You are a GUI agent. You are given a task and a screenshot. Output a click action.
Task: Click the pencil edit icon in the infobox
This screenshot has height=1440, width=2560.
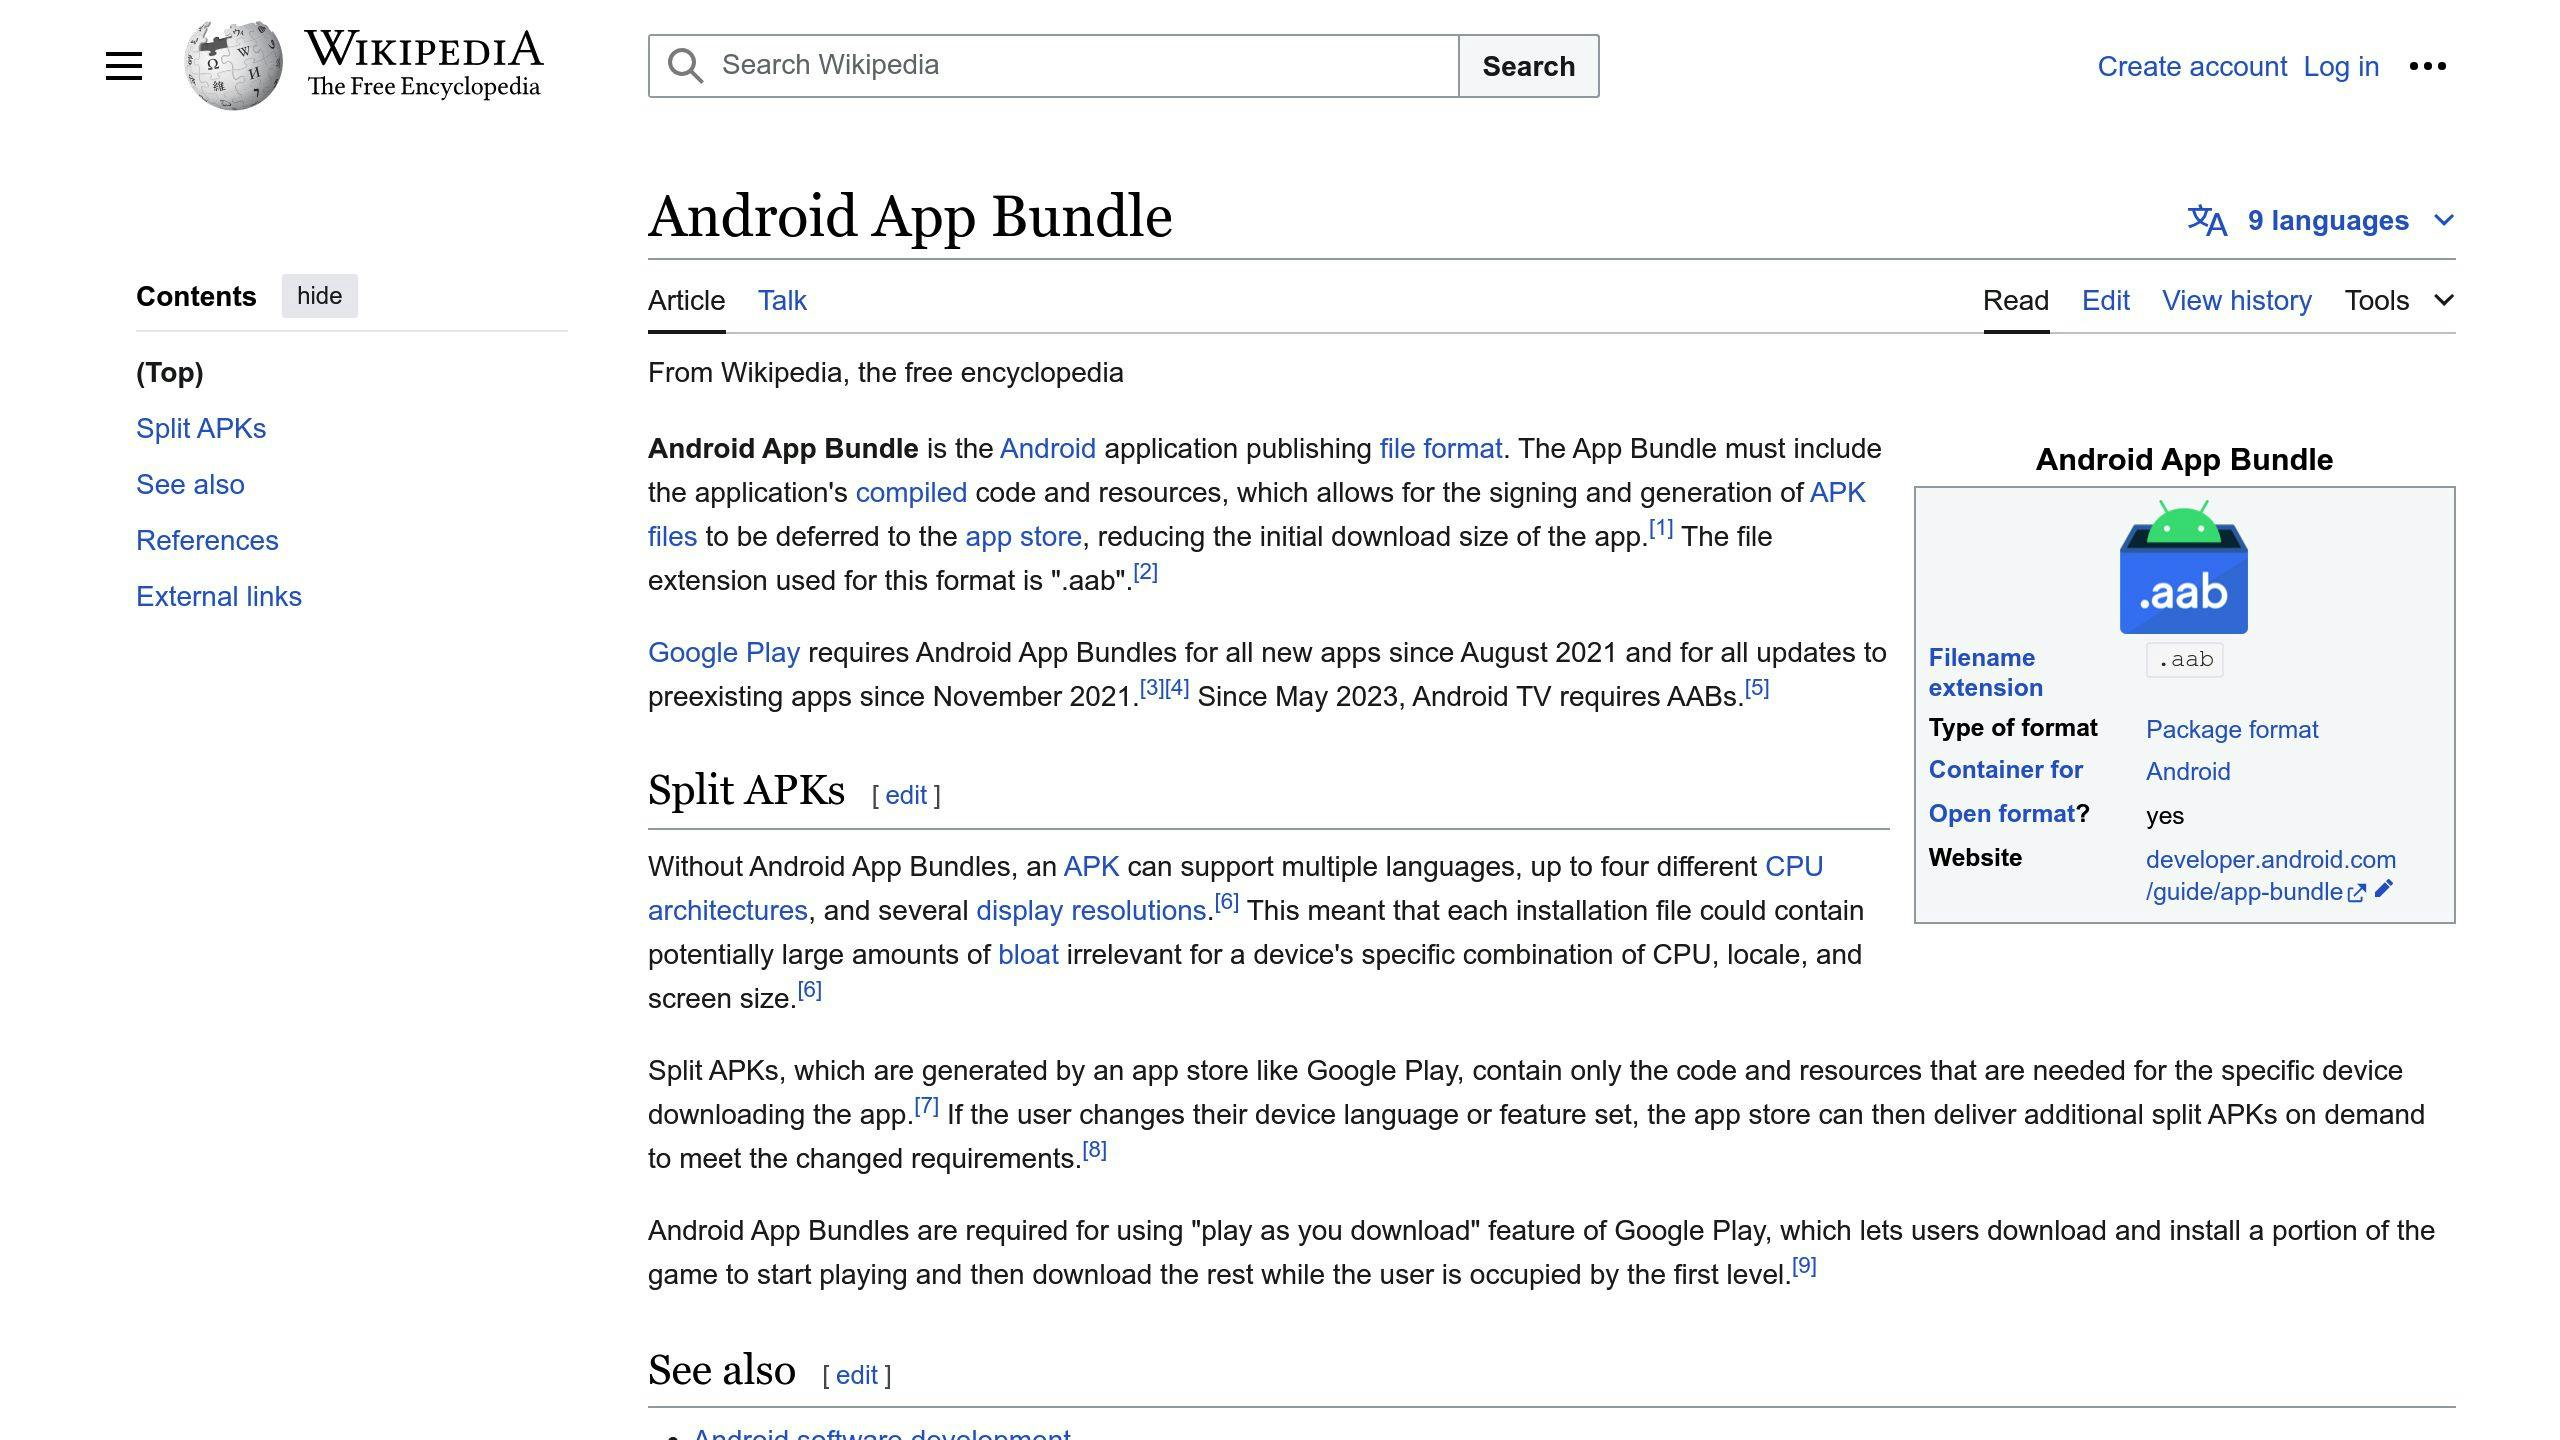tap(2387, 890)
